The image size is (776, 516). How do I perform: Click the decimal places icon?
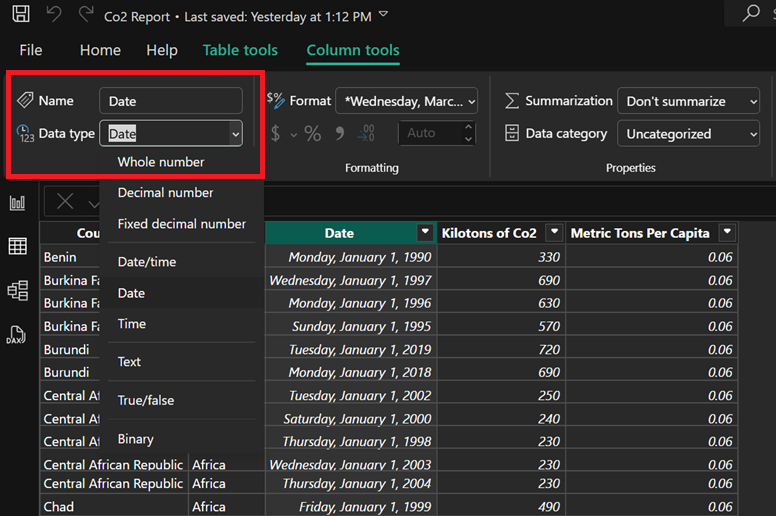pyautogui.click(x=366, y=133)
